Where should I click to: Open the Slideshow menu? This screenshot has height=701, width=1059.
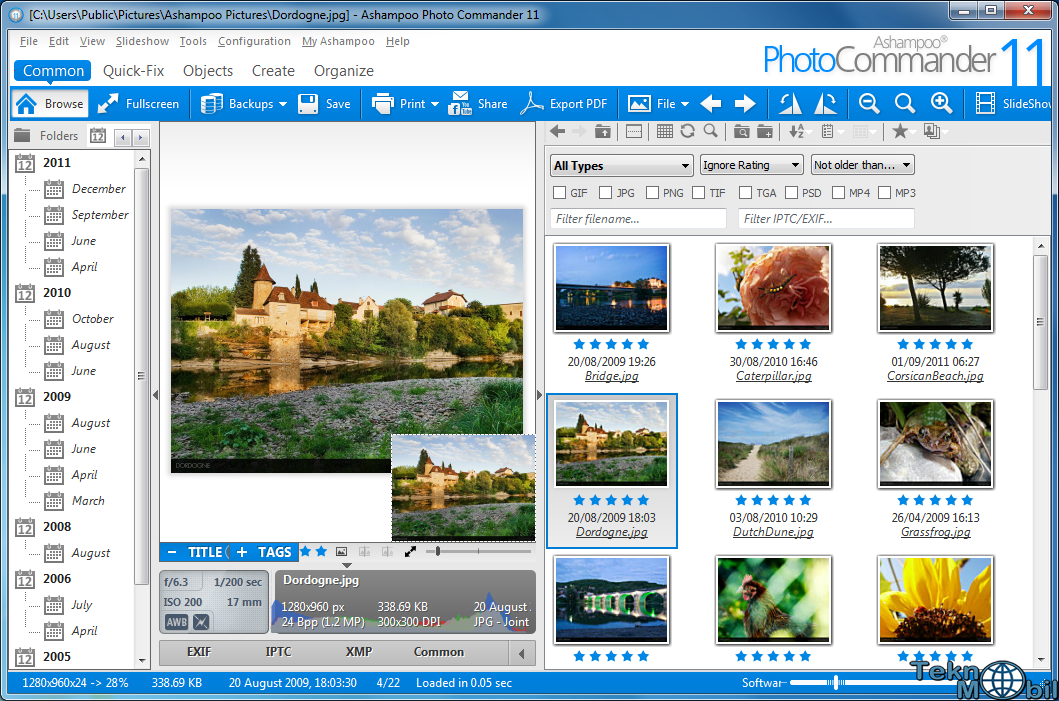(143, 41)
